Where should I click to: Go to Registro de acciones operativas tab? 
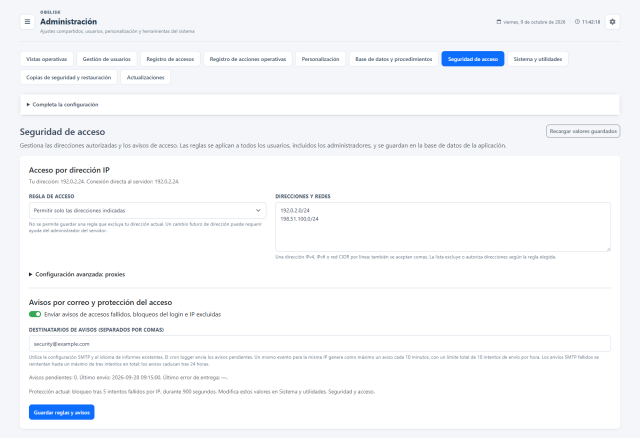click(x=248, y=59)
